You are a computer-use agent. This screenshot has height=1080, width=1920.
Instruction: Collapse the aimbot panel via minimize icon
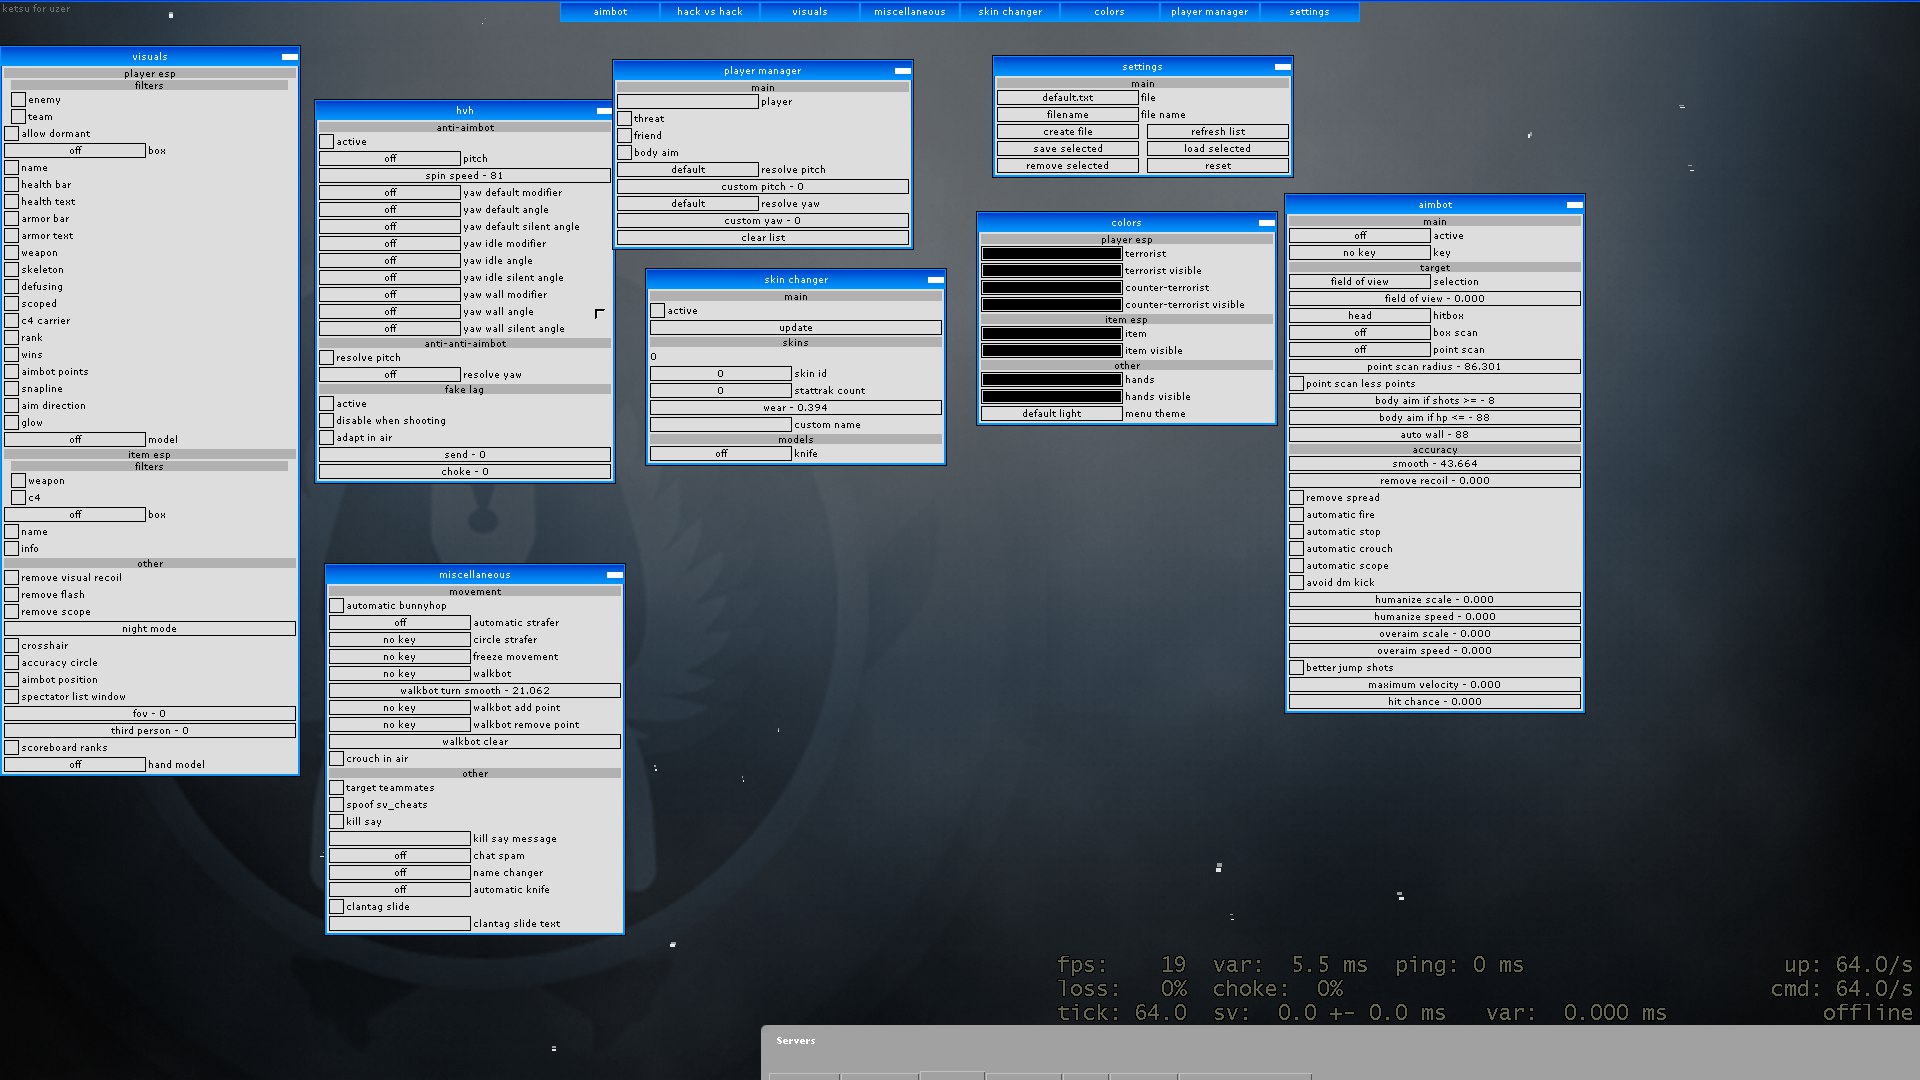(1574, 205)
